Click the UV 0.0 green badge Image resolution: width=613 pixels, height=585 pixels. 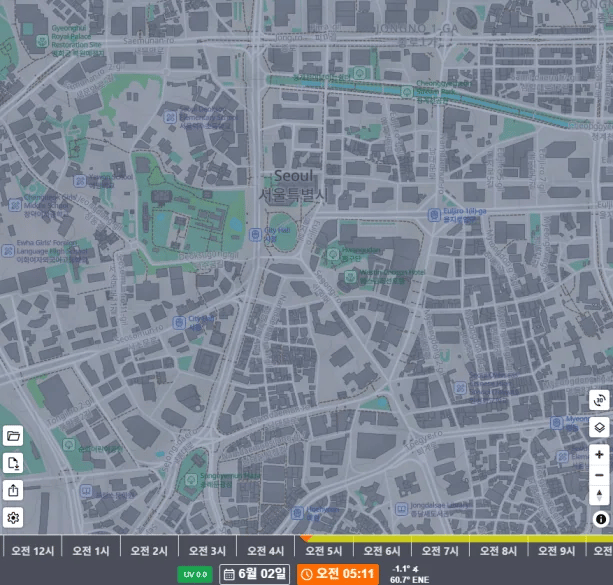click(x=195, y=574)
